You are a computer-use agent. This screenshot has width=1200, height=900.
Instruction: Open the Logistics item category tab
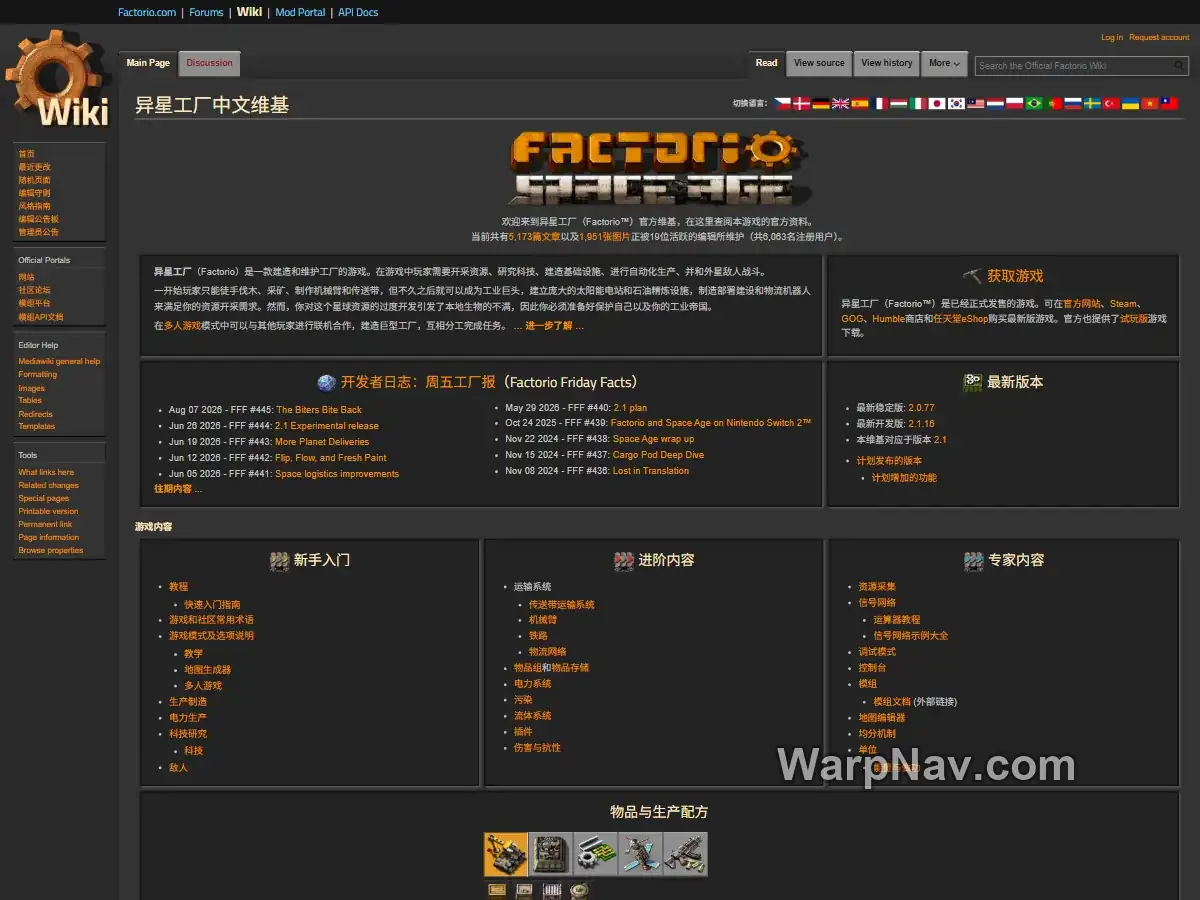tap(506, 854)
